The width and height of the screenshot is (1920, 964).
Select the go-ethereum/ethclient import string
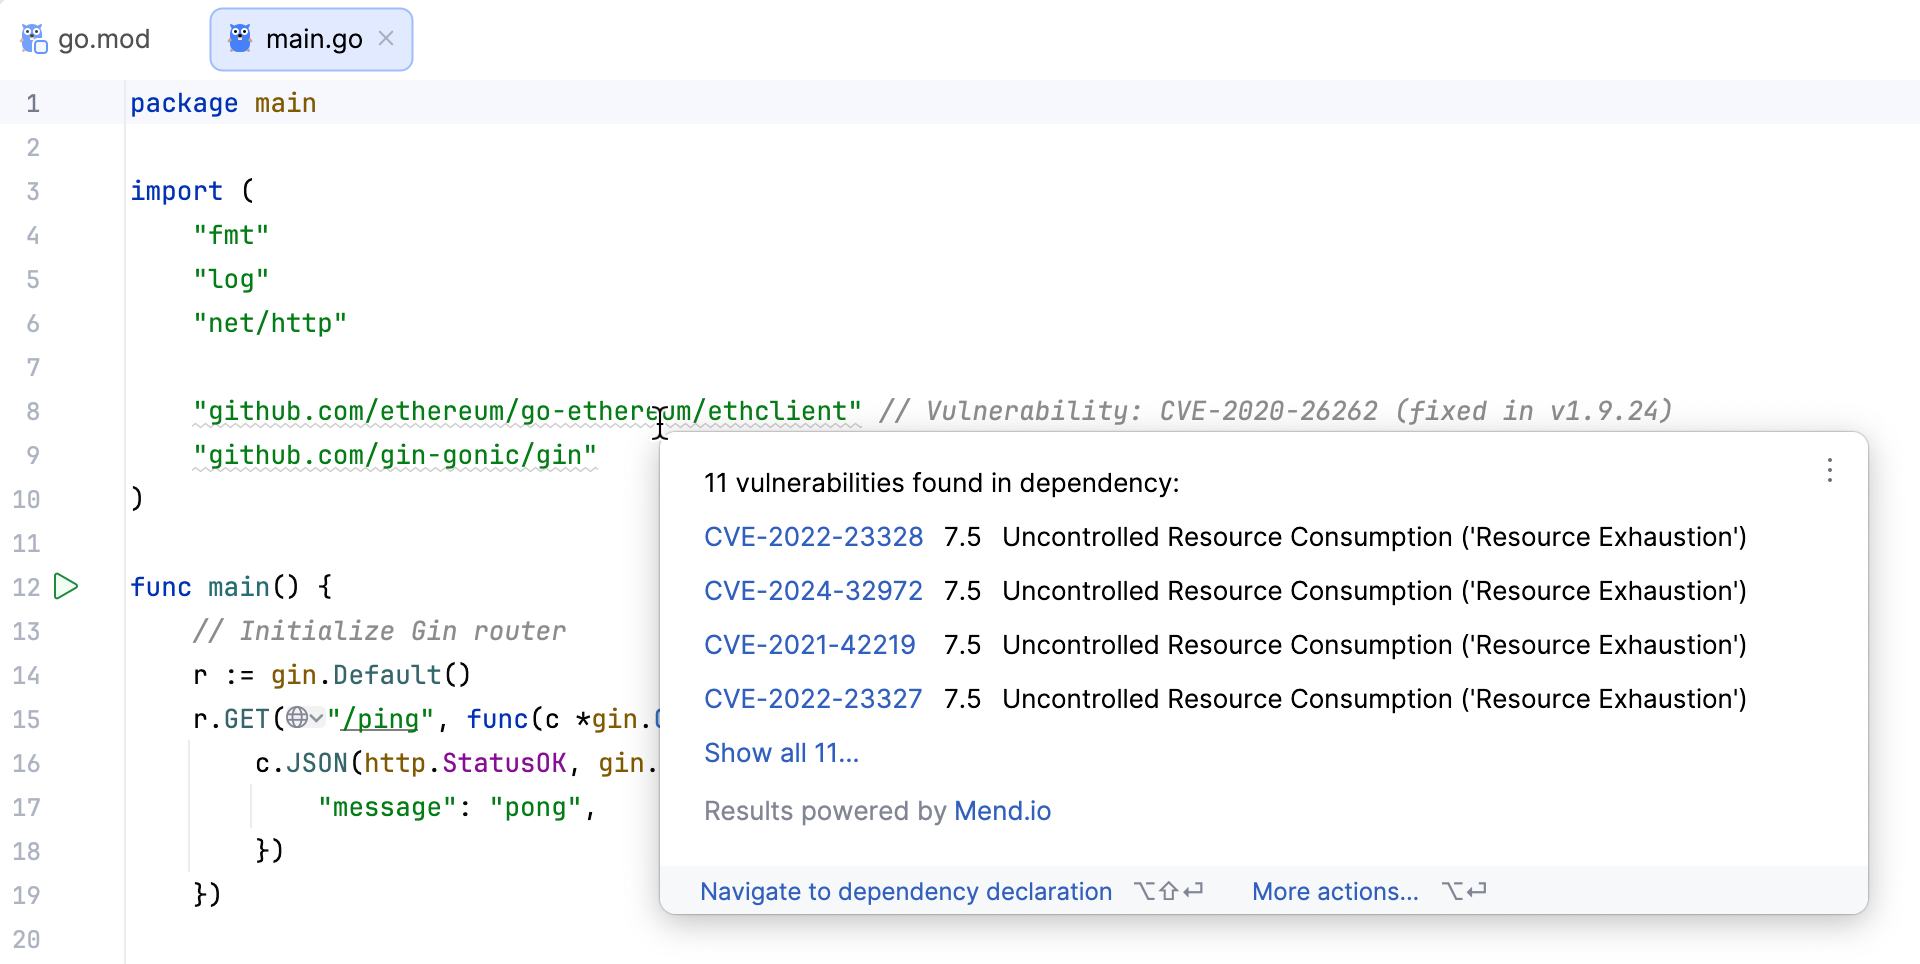525,410
